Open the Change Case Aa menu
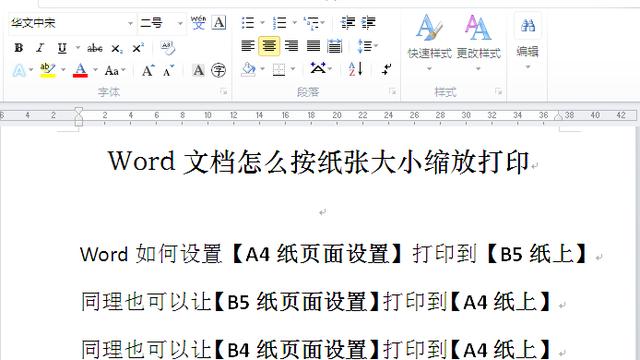The height and width of the screenshot is (360, 640). point(112,71)
